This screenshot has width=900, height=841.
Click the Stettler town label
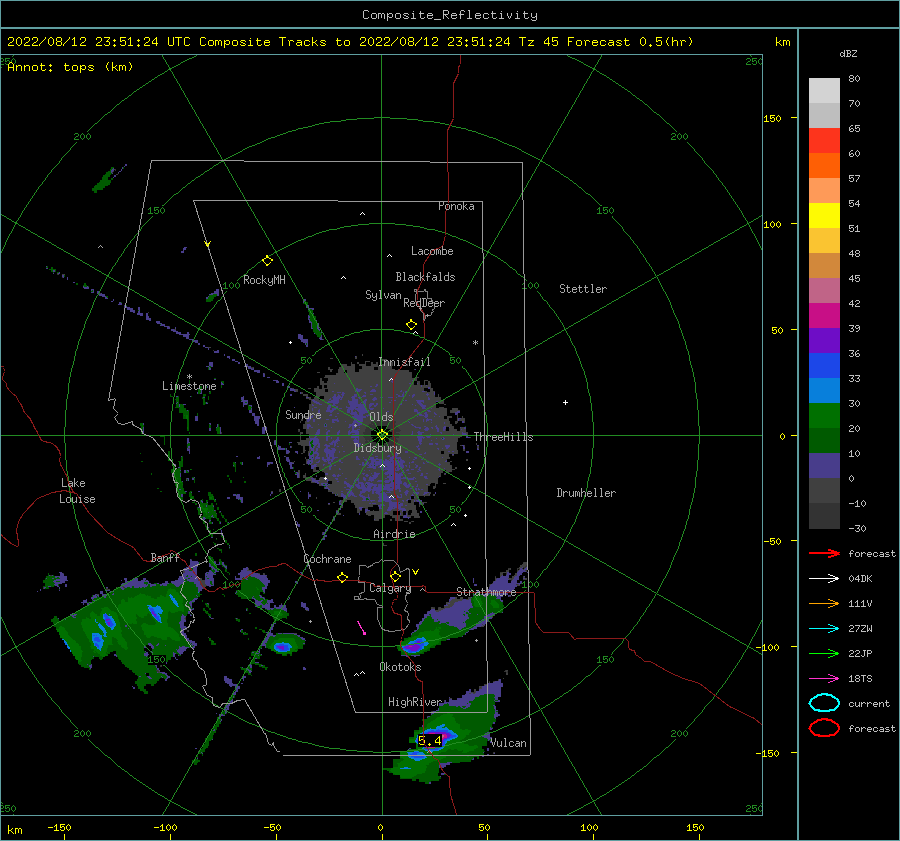point(583,289)
